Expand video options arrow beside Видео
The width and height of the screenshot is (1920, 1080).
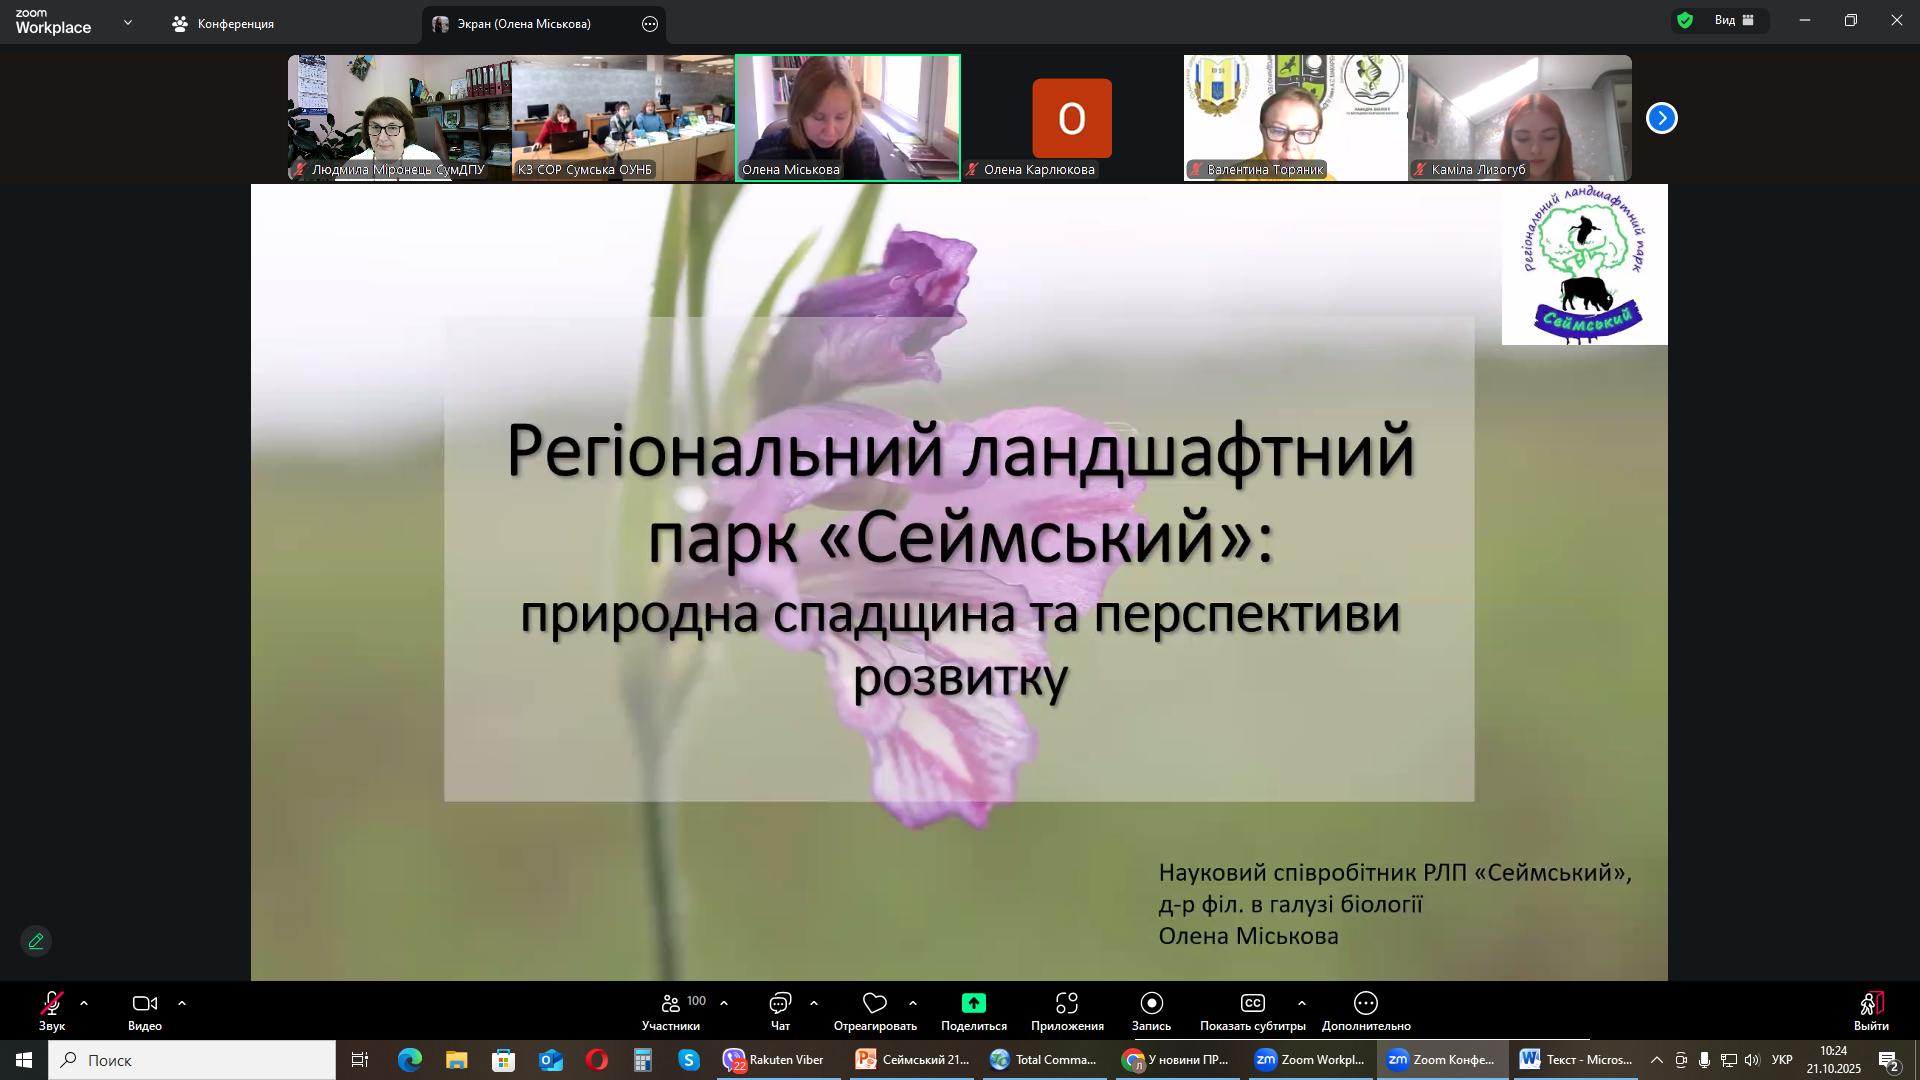[x=182, y=1003]
